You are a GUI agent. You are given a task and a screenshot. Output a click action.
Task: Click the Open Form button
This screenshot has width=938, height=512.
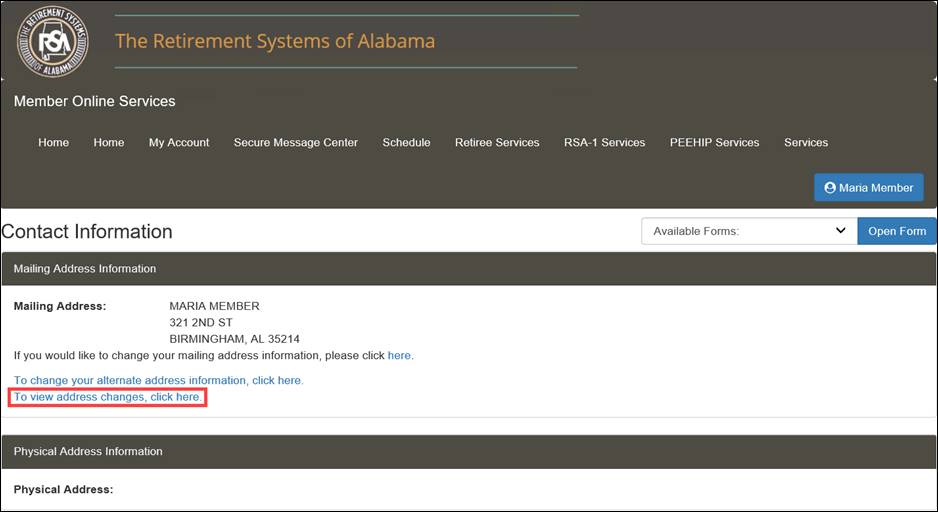point(896,231)
